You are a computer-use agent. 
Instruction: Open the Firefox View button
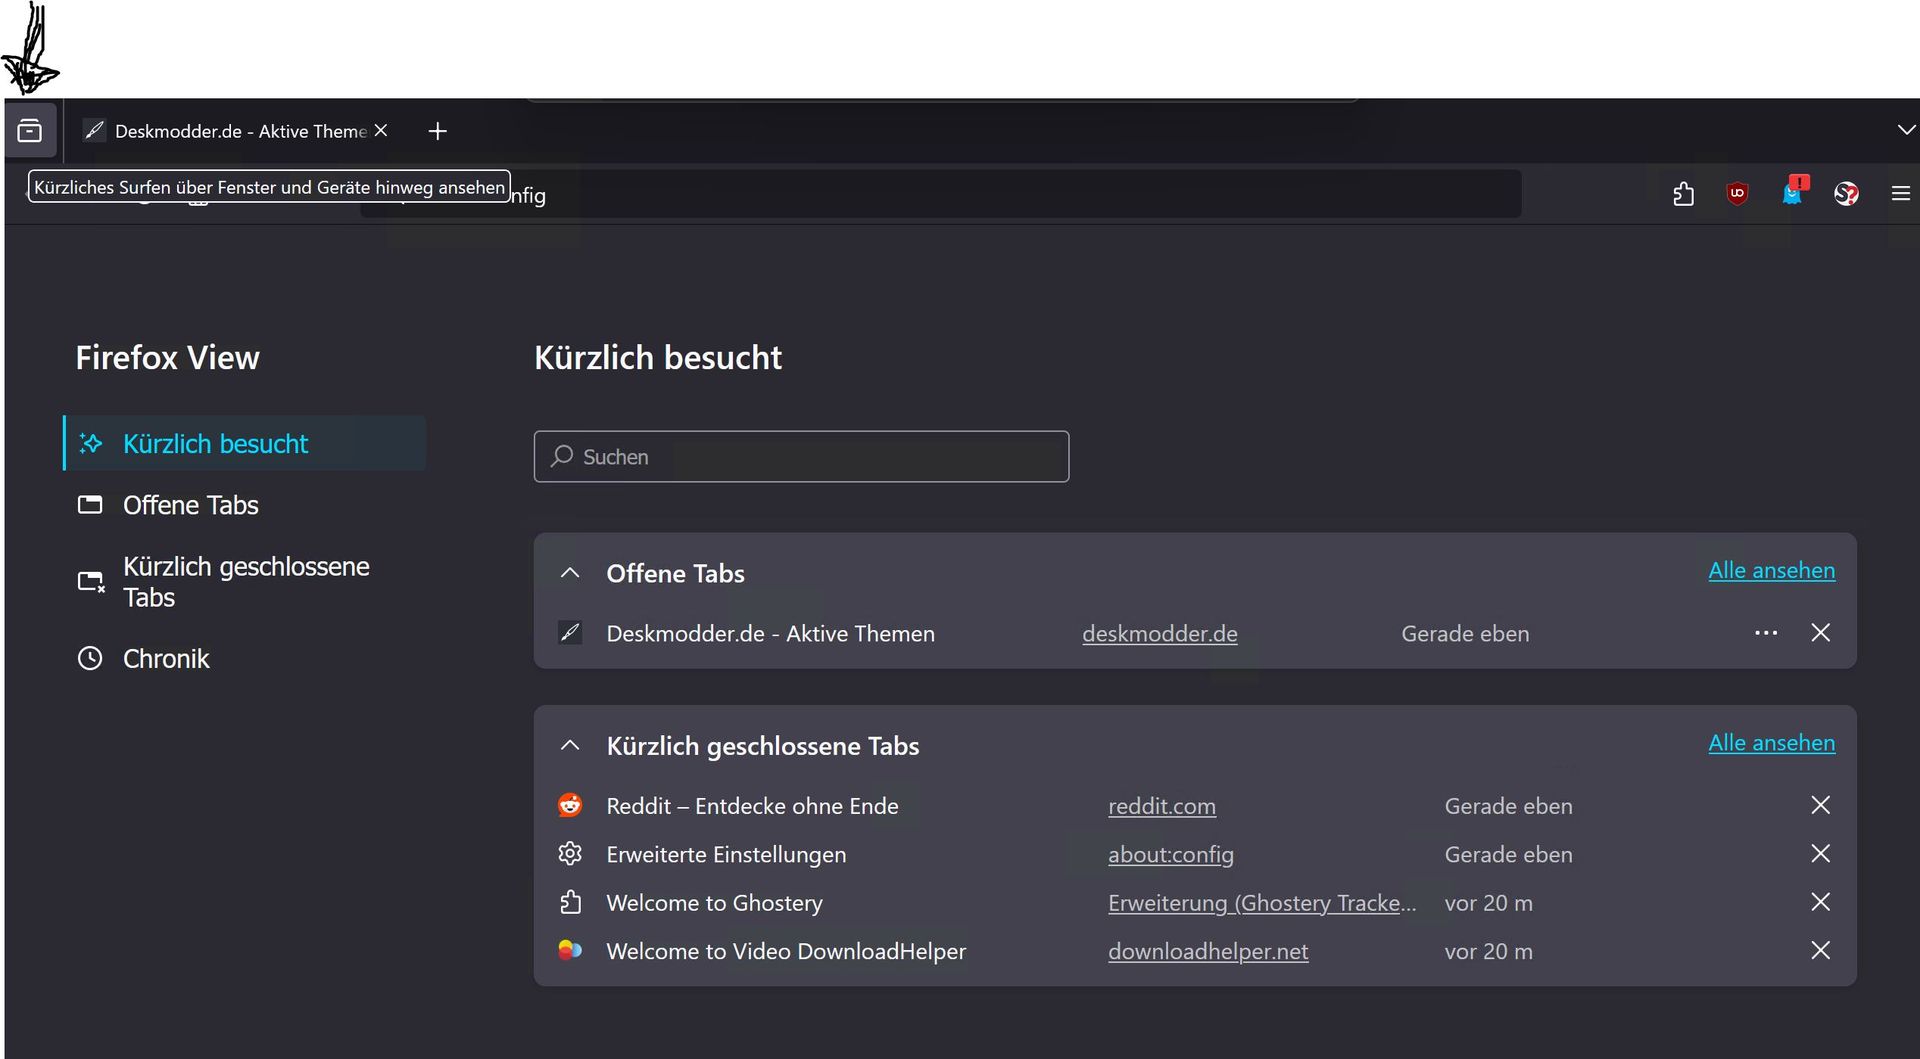pos(30,130)
